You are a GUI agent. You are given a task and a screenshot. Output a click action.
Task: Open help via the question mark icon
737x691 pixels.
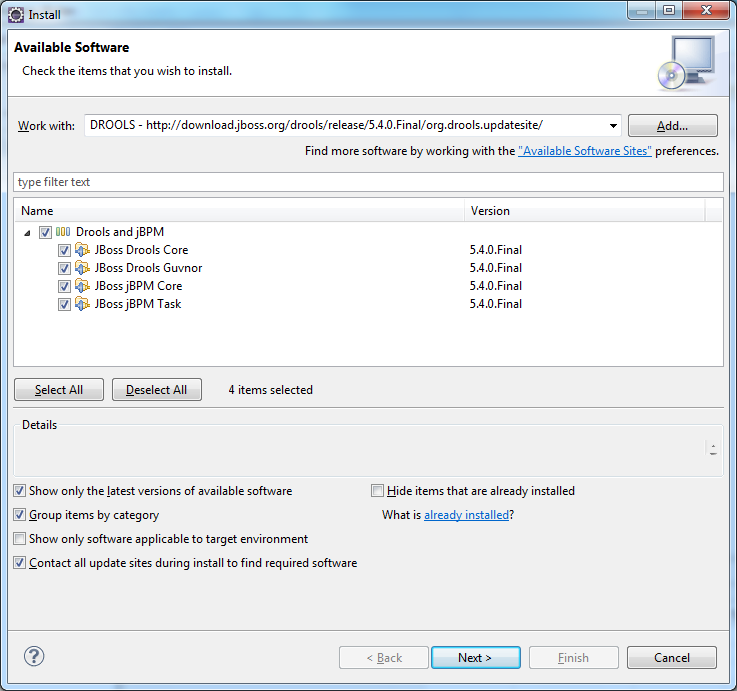(34, 656)
